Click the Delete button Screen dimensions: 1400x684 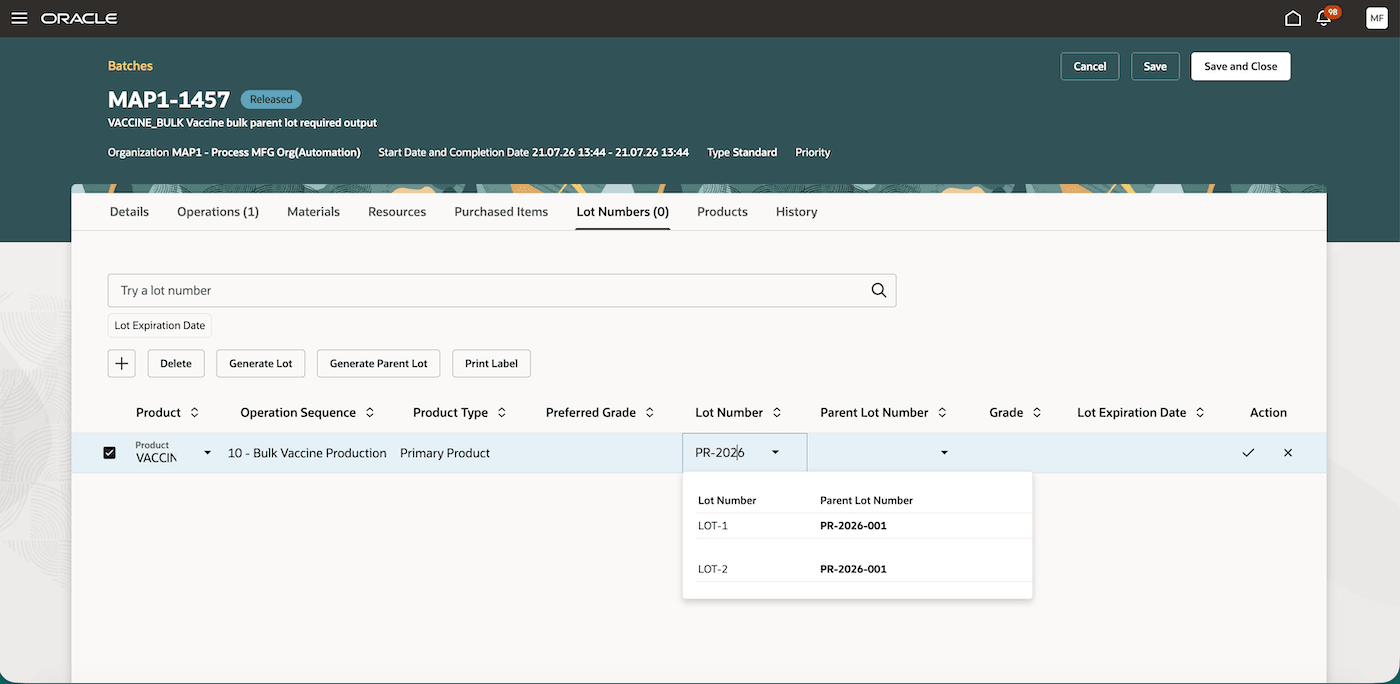pos(176,363)
